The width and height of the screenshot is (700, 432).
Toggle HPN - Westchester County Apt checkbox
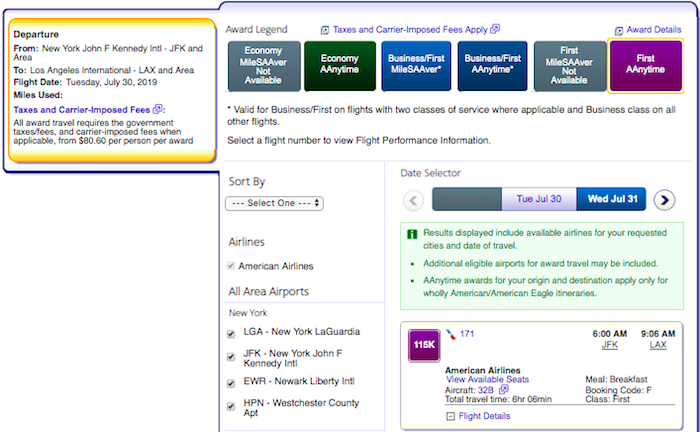(231, 406)
